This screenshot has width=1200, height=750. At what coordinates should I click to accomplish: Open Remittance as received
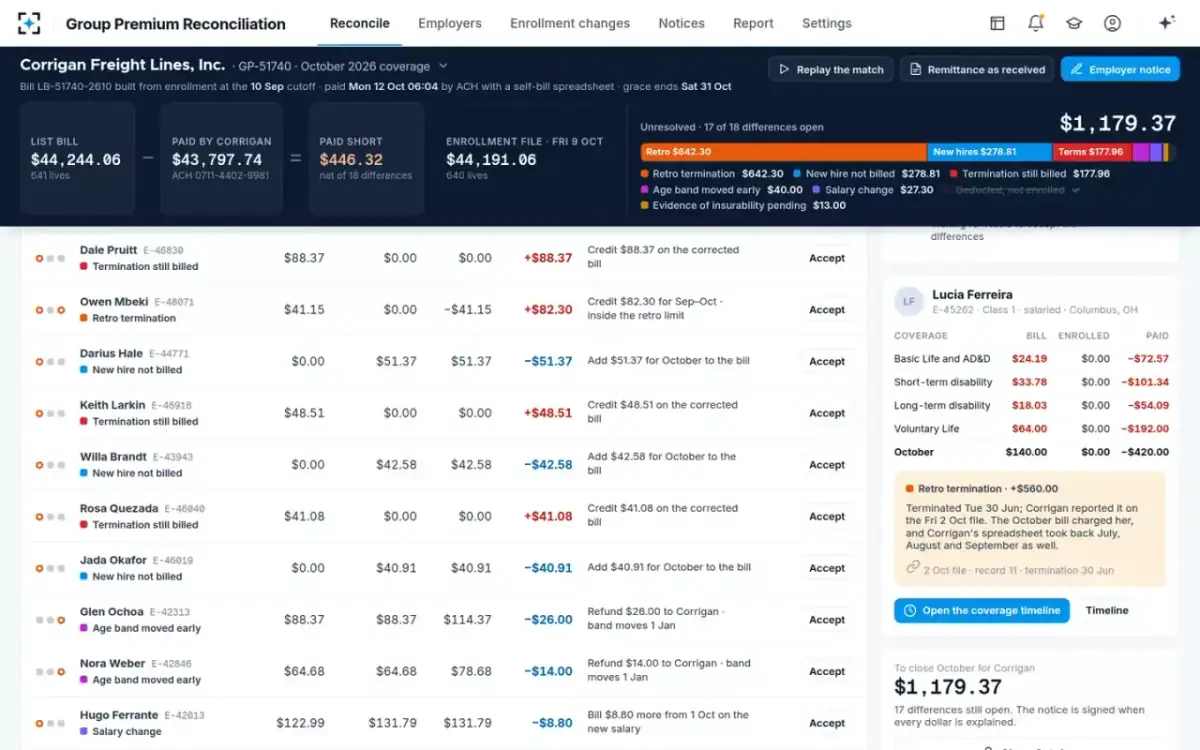pyautogui.click(x=977, y=69)
